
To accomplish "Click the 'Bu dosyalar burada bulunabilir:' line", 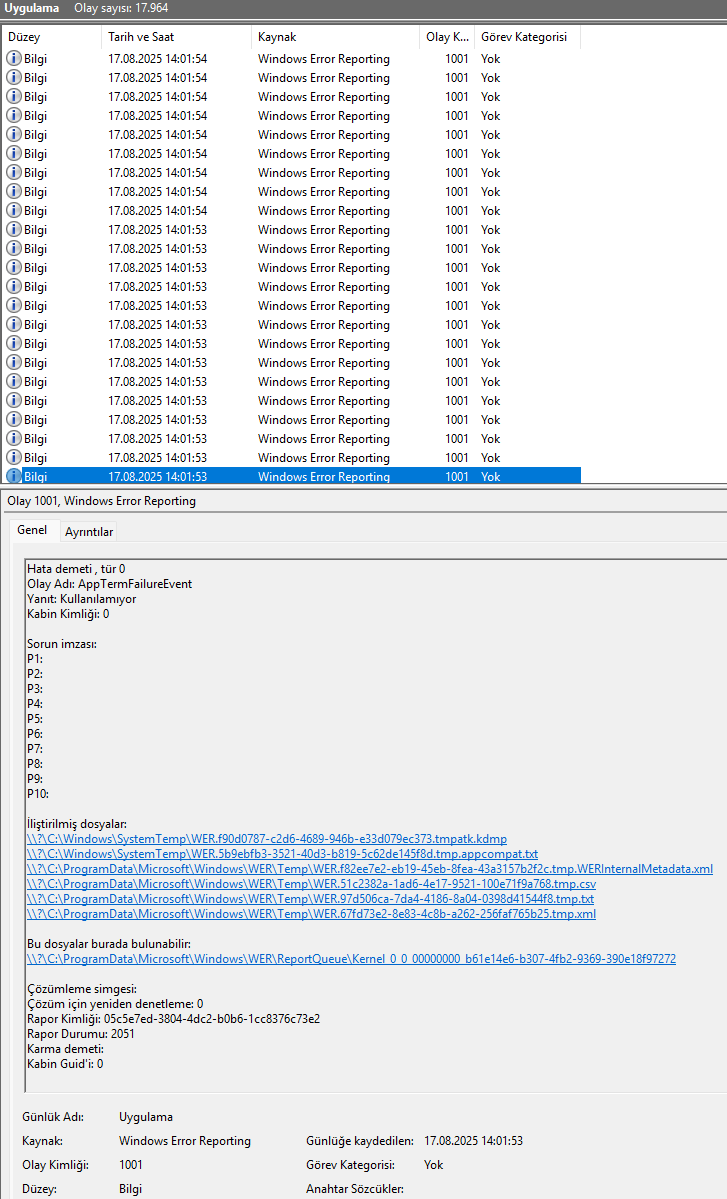I will 109,944.
